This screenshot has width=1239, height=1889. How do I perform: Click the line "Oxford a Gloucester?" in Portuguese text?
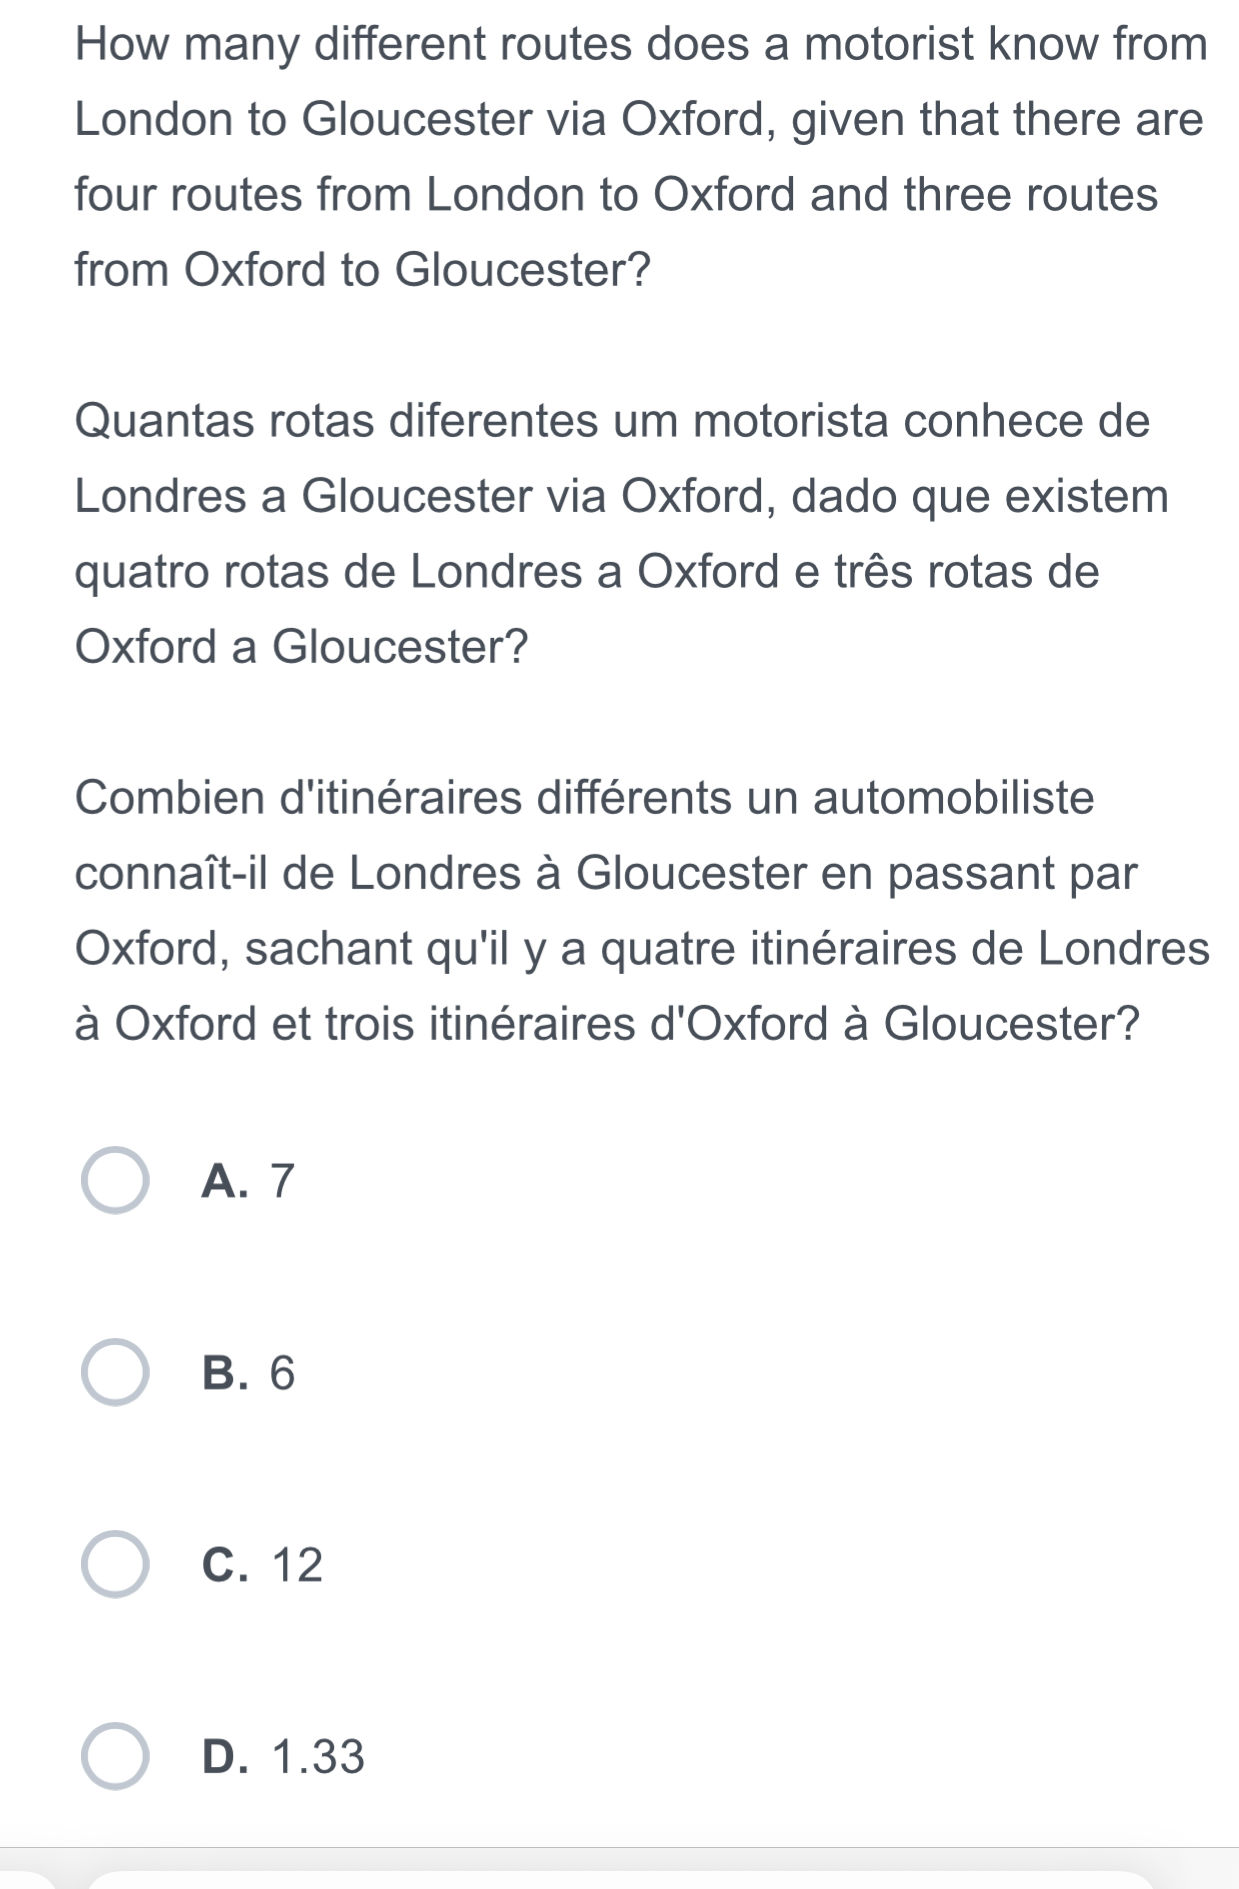(x=301, y=647)
